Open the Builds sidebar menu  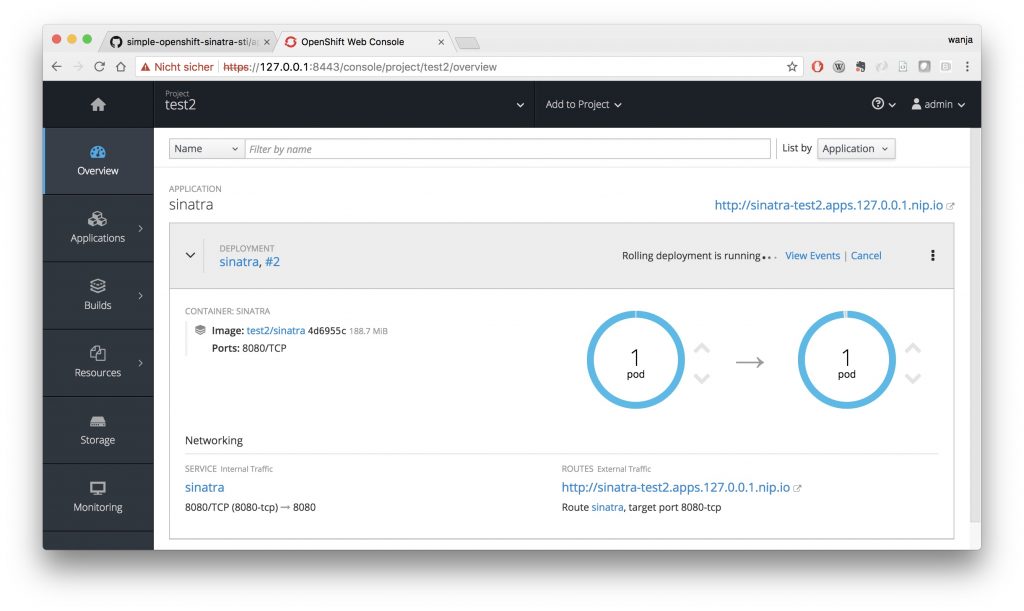click(x=98, y=295)
